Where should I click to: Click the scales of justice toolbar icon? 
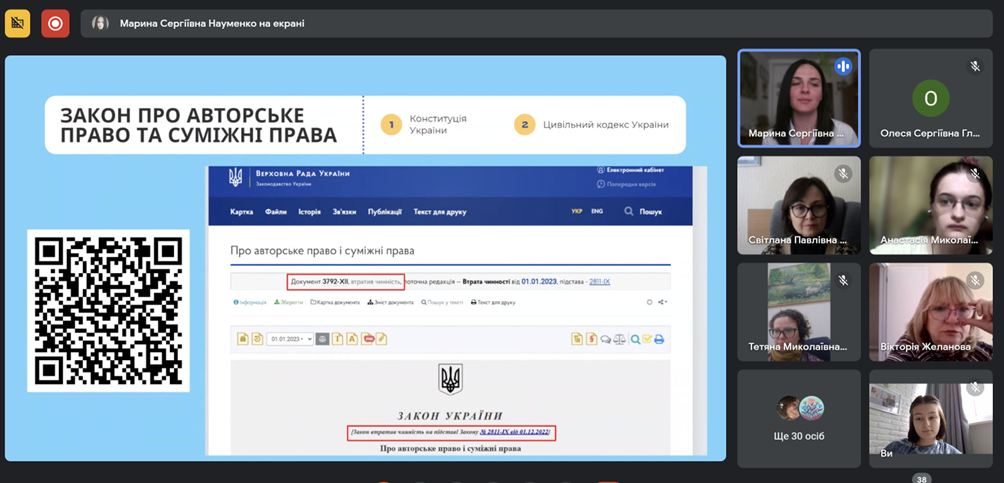620,339
